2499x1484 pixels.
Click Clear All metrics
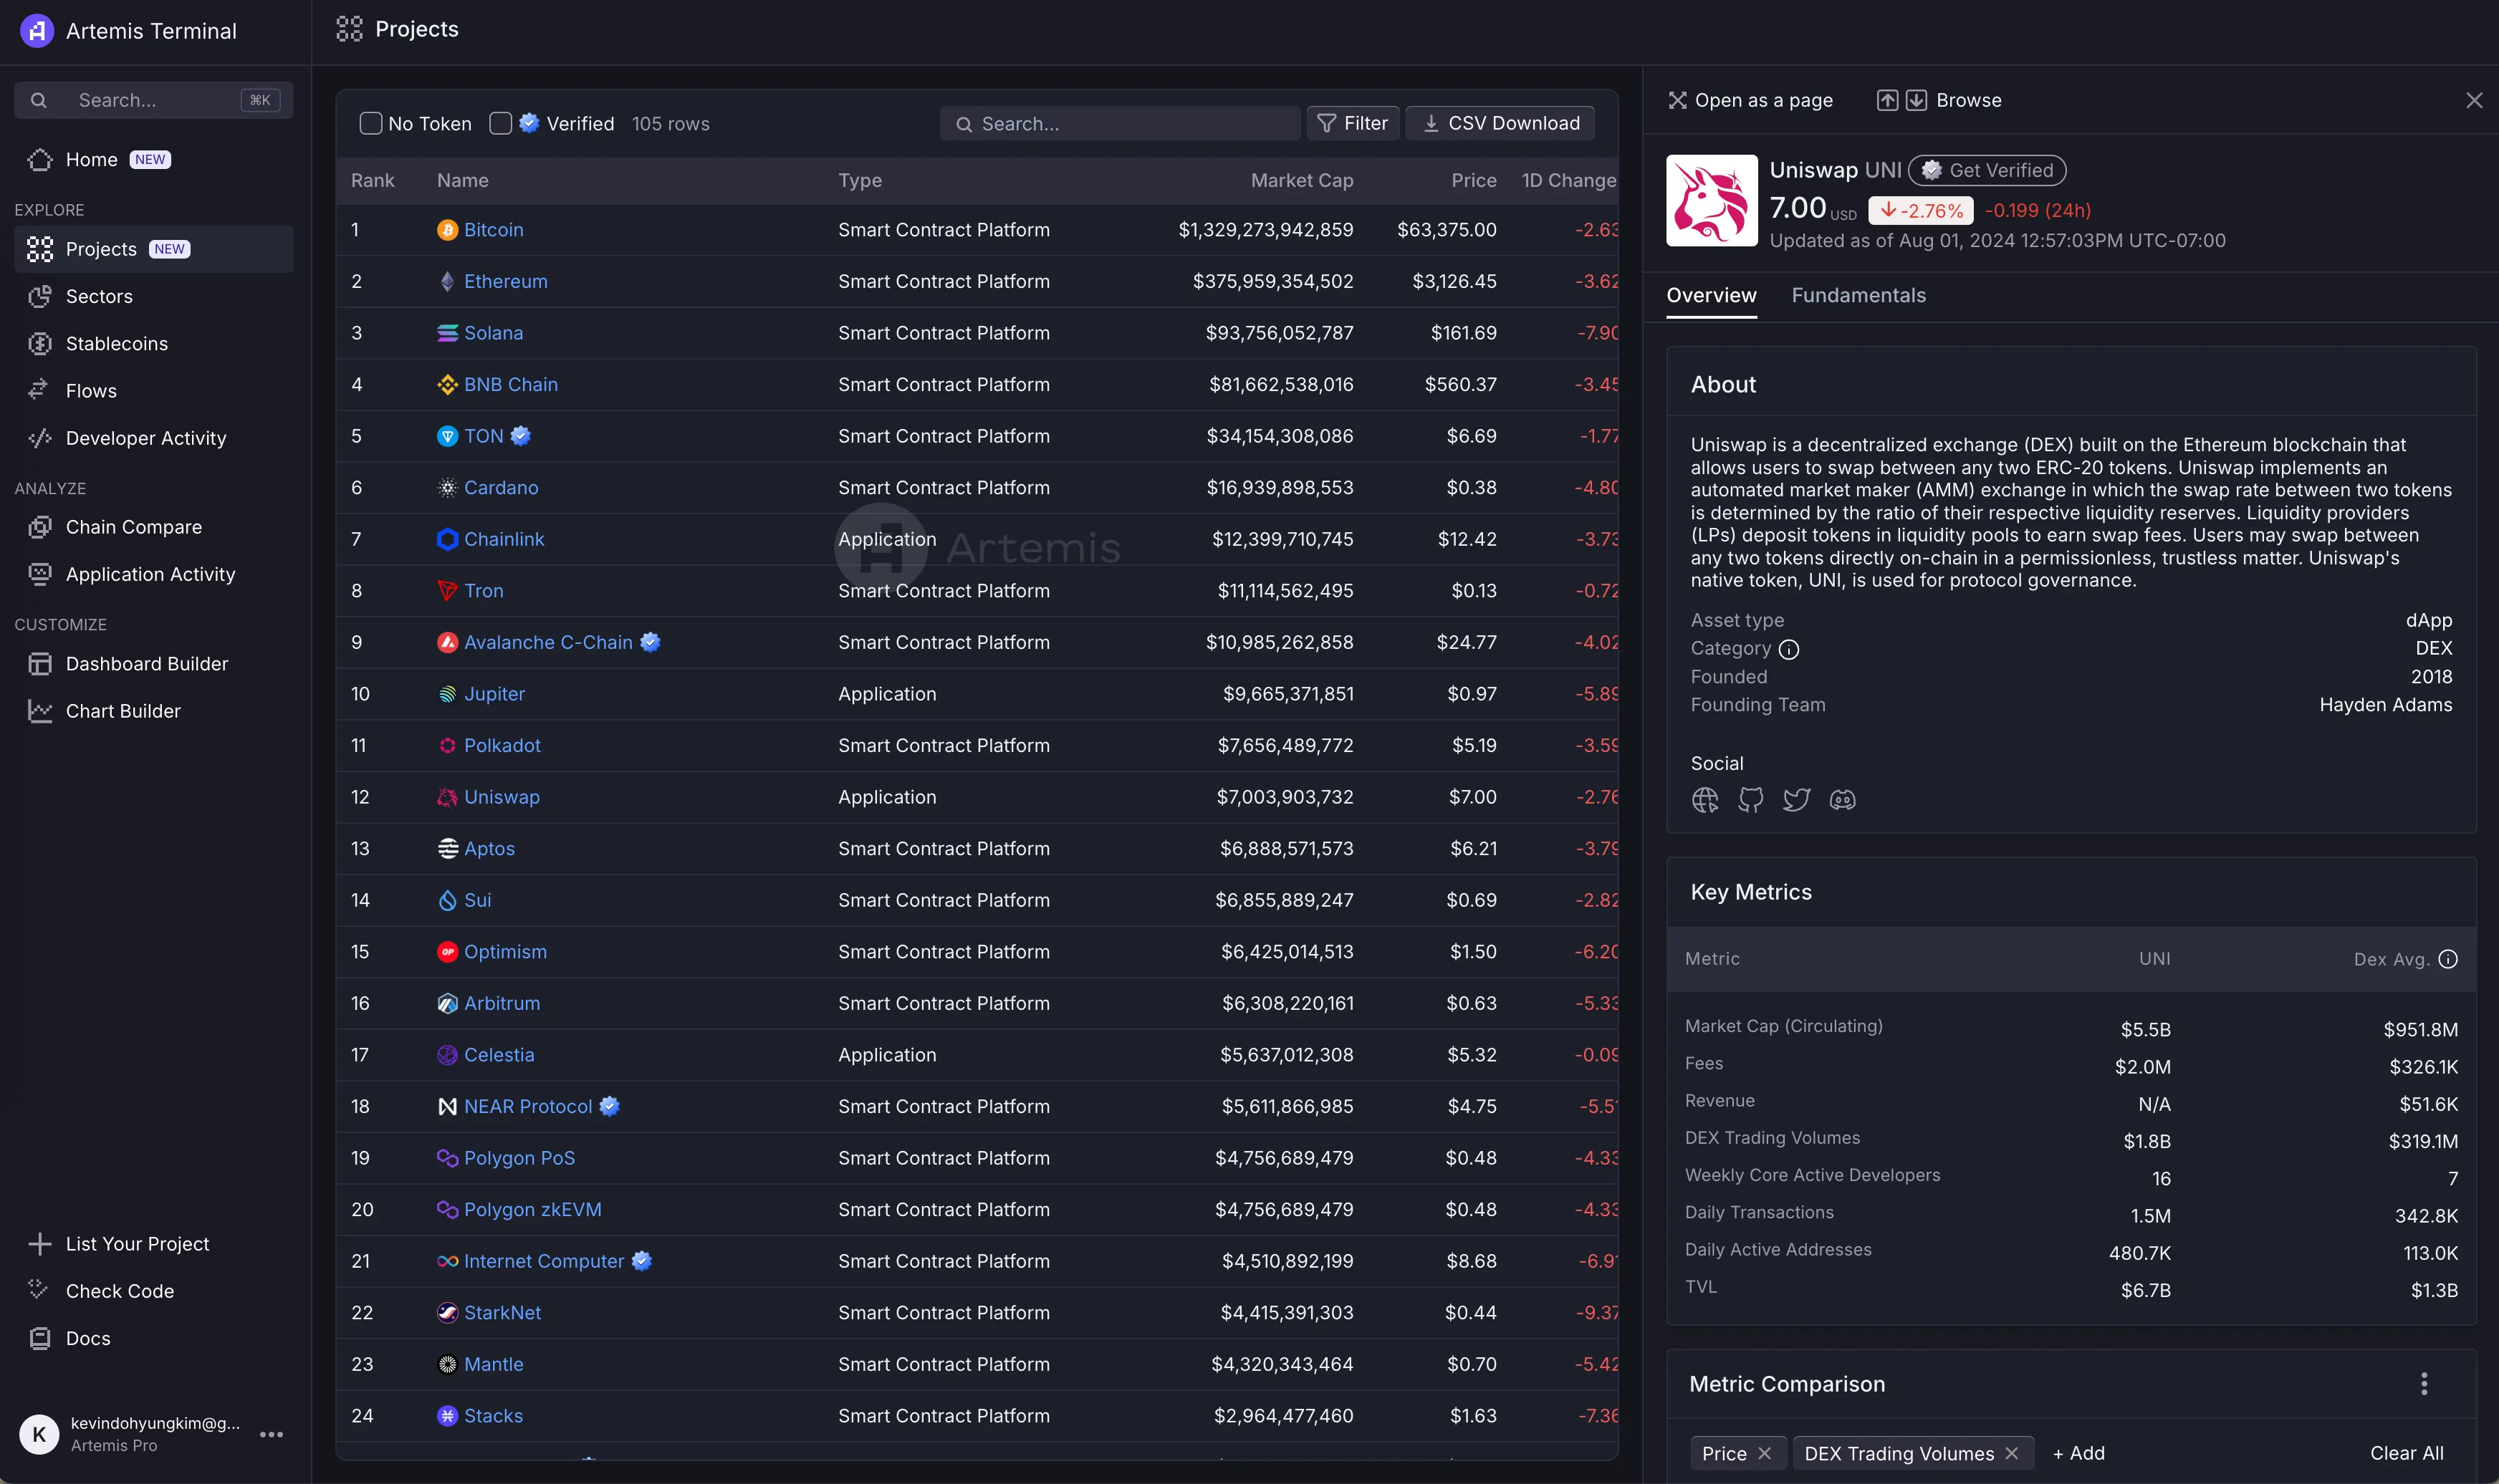click(2407, 1454)
